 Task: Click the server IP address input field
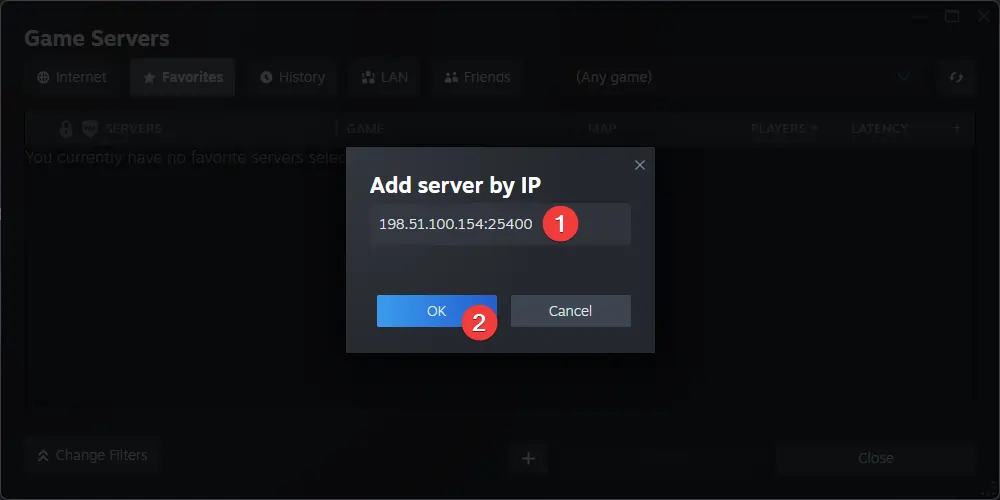(x=500, y=224)
